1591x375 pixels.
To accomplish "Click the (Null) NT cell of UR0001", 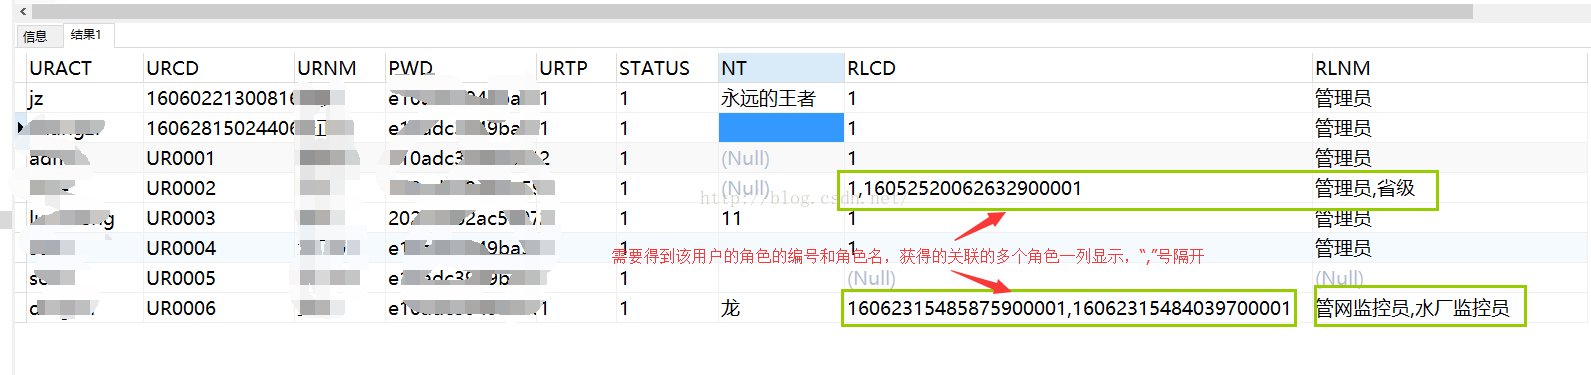I will (x=781, y=158).
